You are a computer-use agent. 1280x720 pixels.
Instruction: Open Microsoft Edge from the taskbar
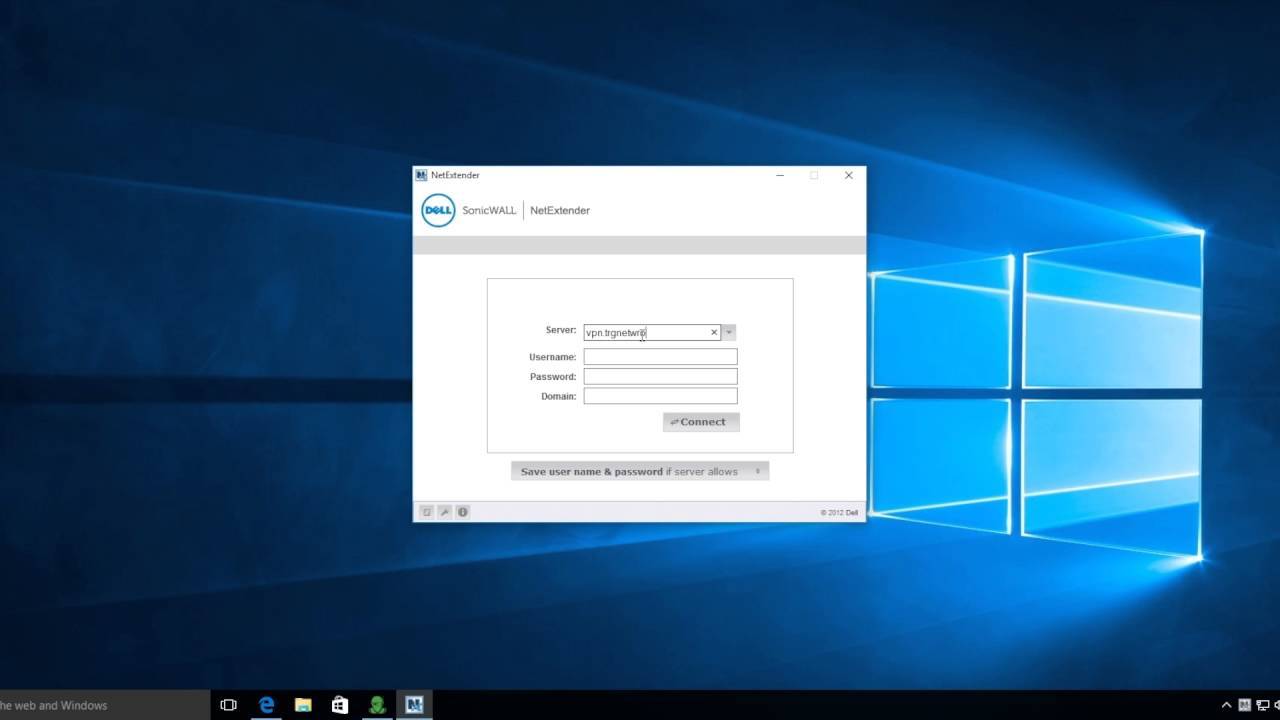[x=266, y=705]
